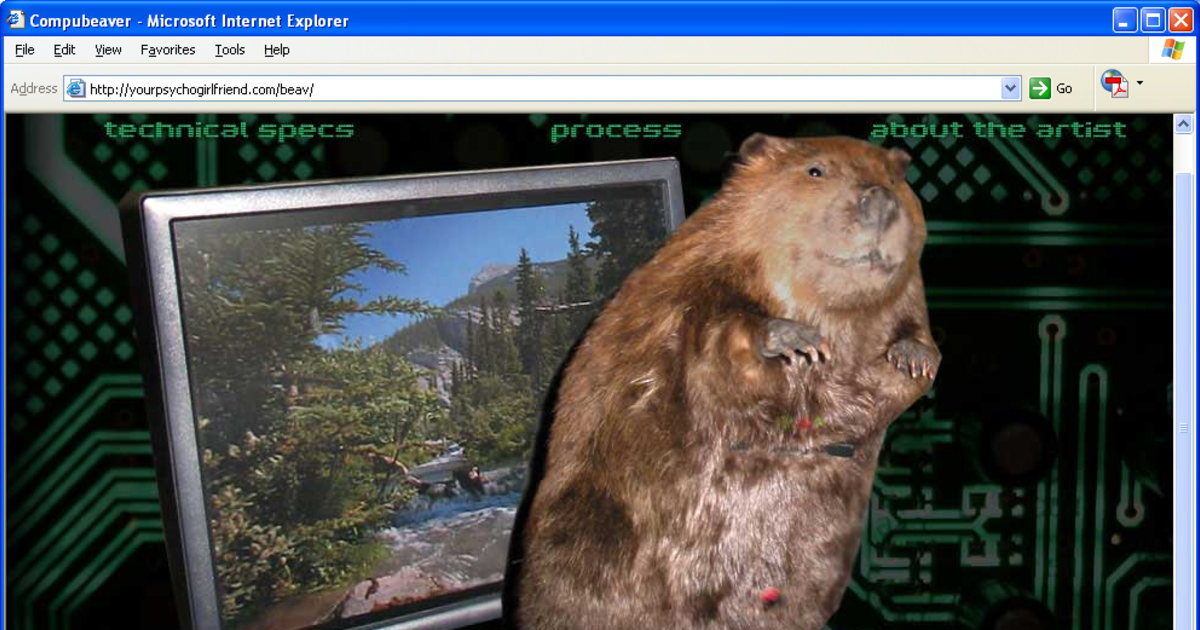
Task: Click the 'technical specs' link
Action: pos(228,129)
